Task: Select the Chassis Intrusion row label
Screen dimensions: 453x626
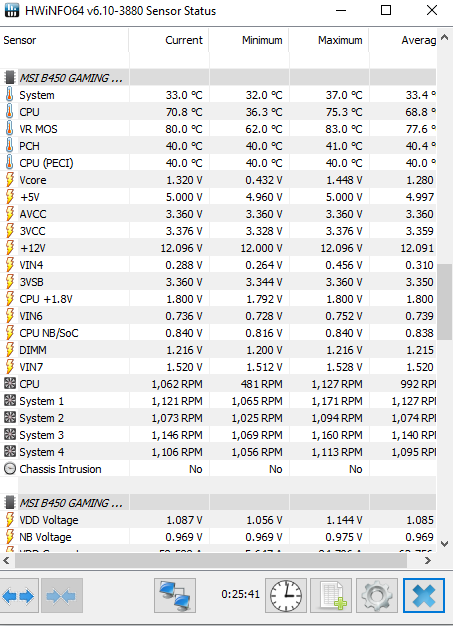Action: pos(60,469)
